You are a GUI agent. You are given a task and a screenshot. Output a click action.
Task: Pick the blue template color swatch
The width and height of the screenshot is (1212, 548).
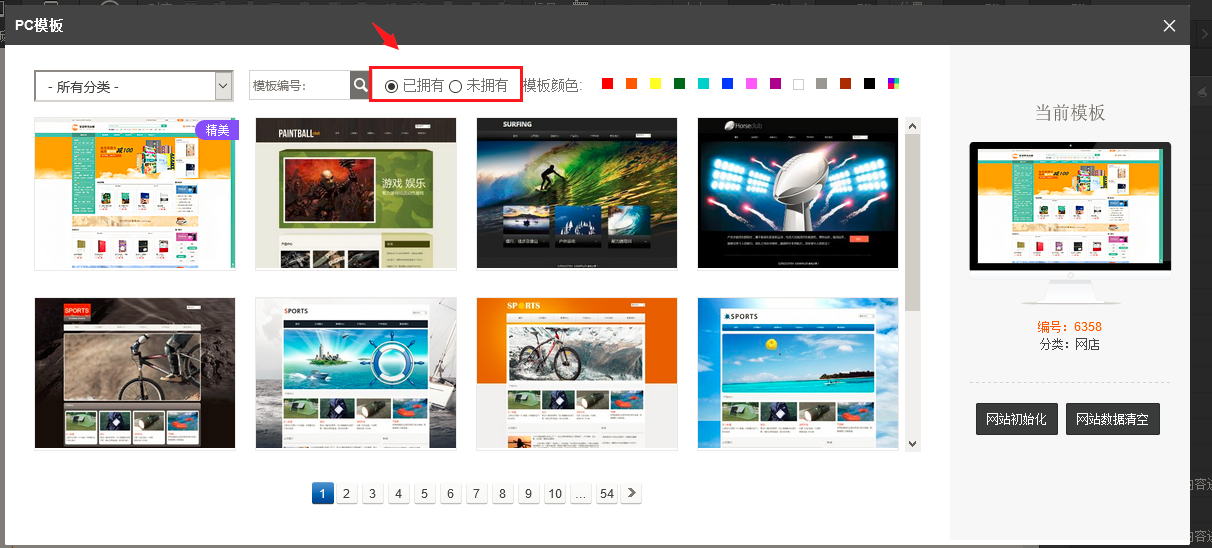click(x=727, y=84)
